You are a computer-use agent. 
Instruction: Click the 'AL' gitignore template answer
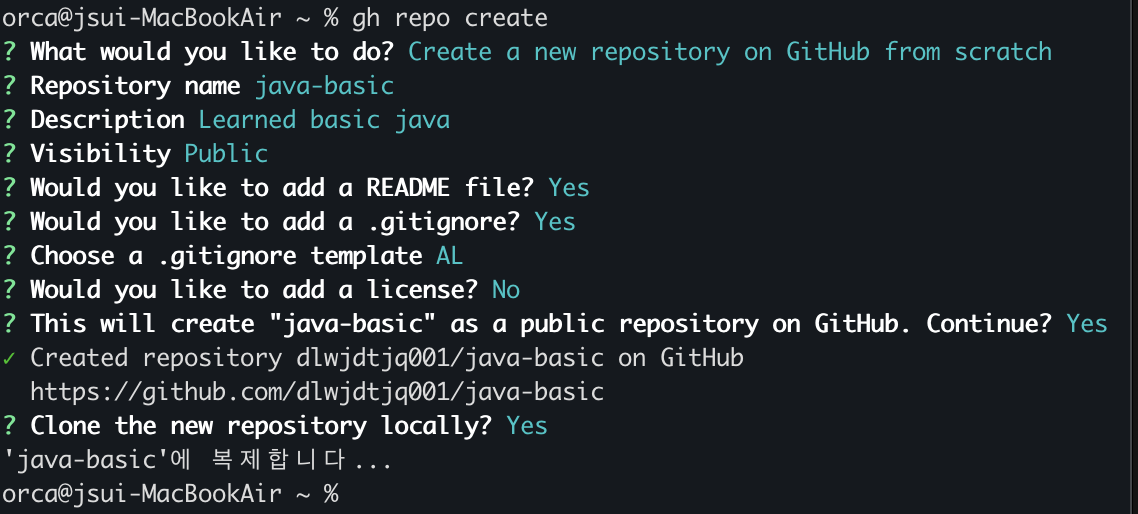tap(450, 256)
